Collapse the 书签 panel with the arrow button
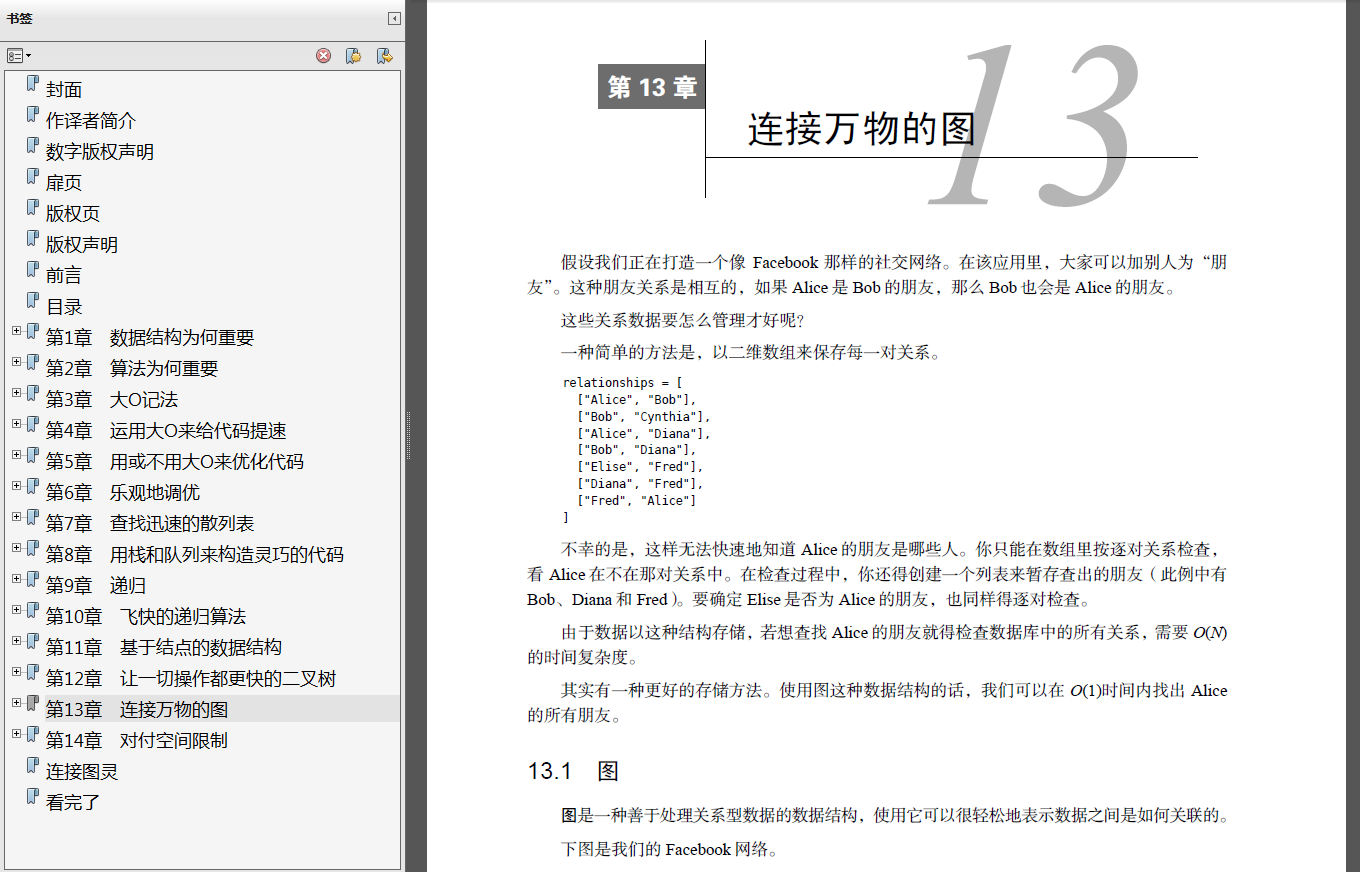Image resolution: width=1360 pixels, height=872 pixels. (395, 18)
